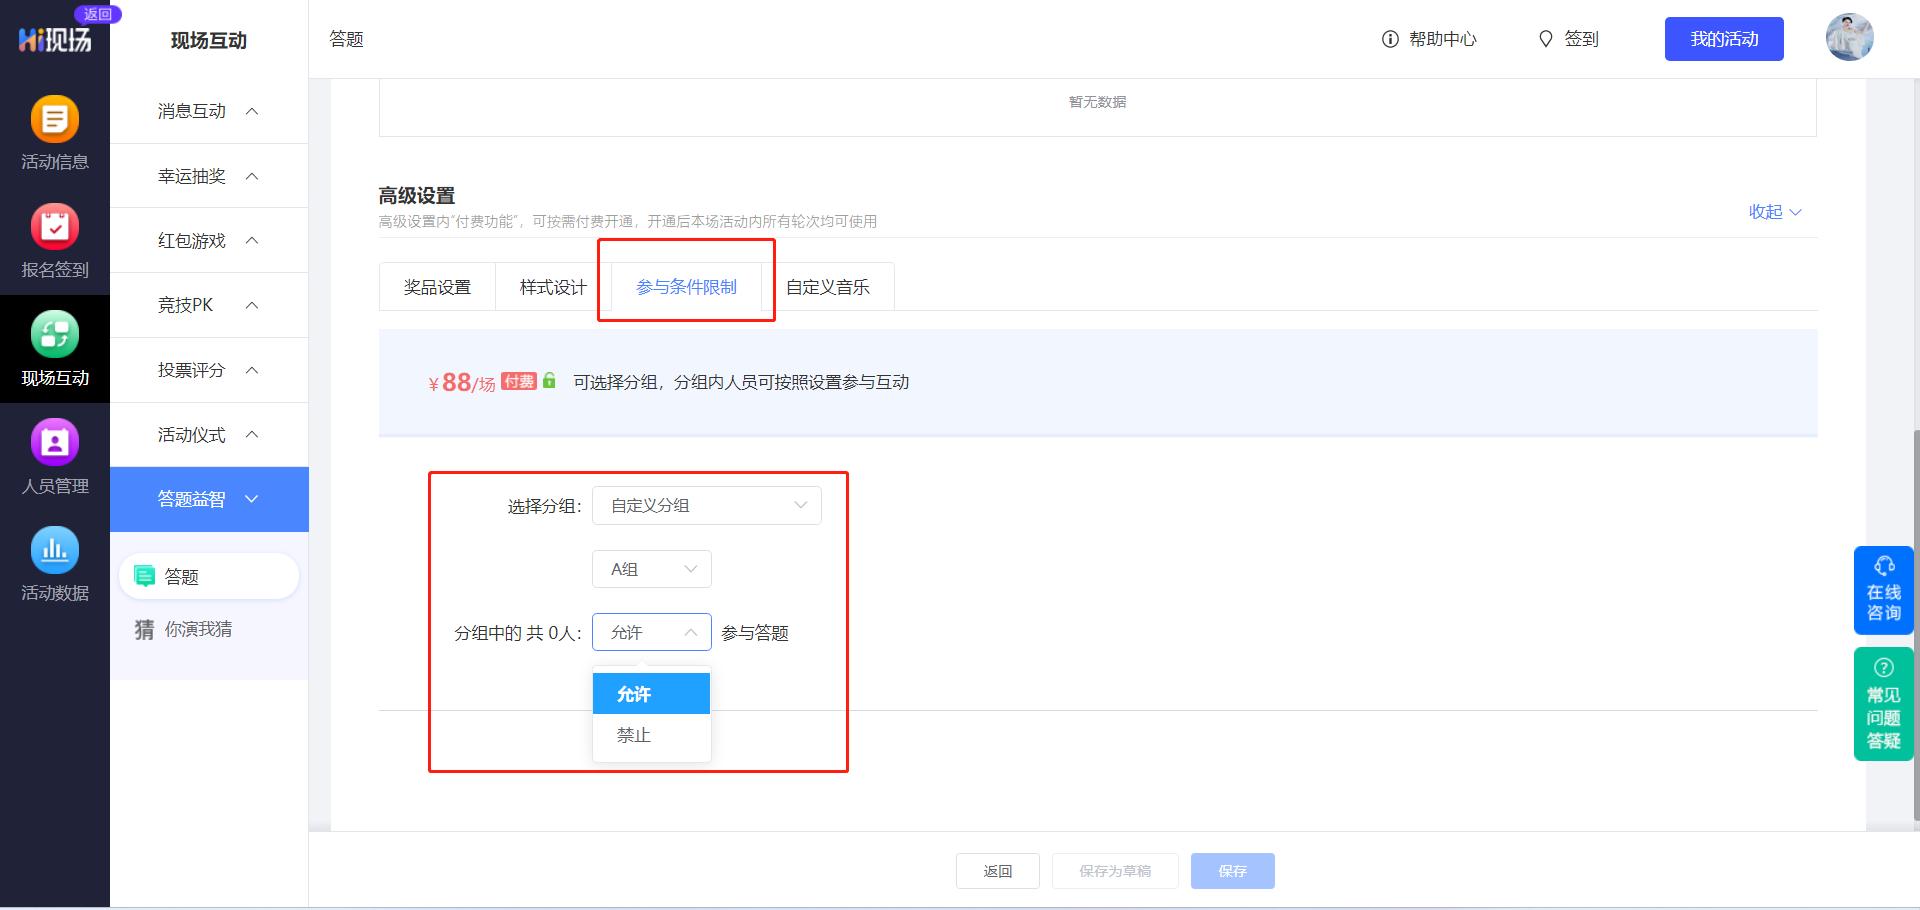Viewport: 1920px width, 910px height.
Task: Open the A组 group dropdown
Action: (x=651, y=568)
